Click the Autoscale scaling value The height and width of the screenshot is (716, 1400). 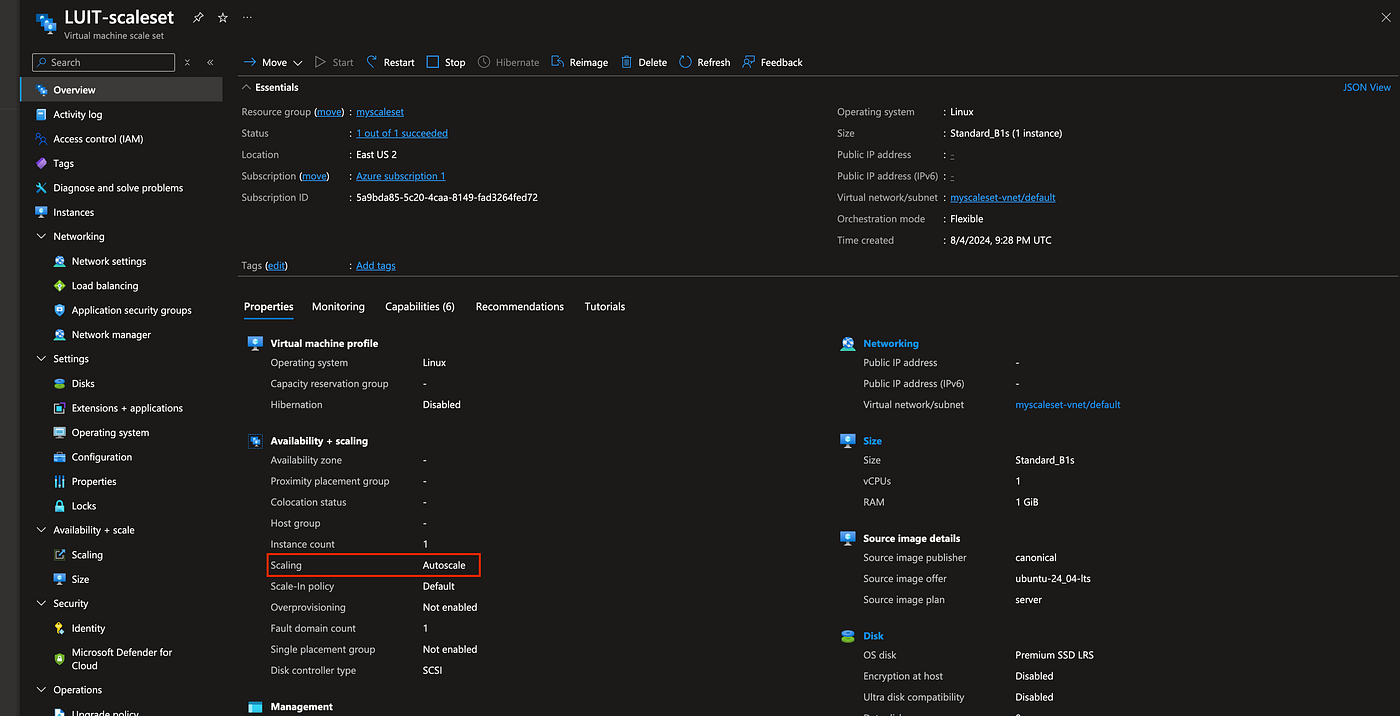pos(444,566)
